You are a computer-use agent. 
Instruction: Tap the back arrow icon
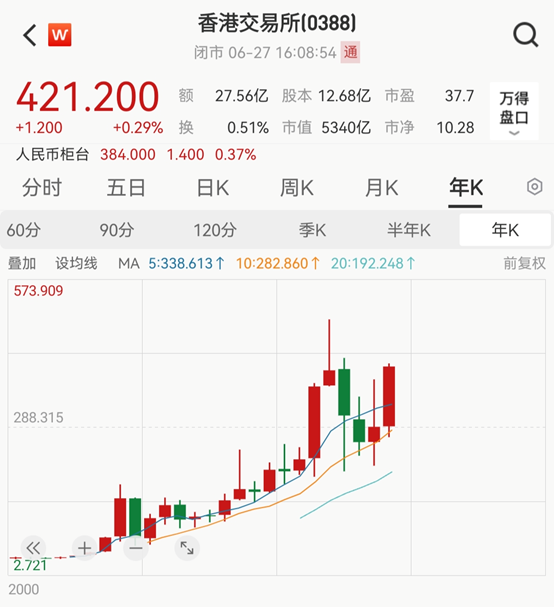[x=30, y=35]
